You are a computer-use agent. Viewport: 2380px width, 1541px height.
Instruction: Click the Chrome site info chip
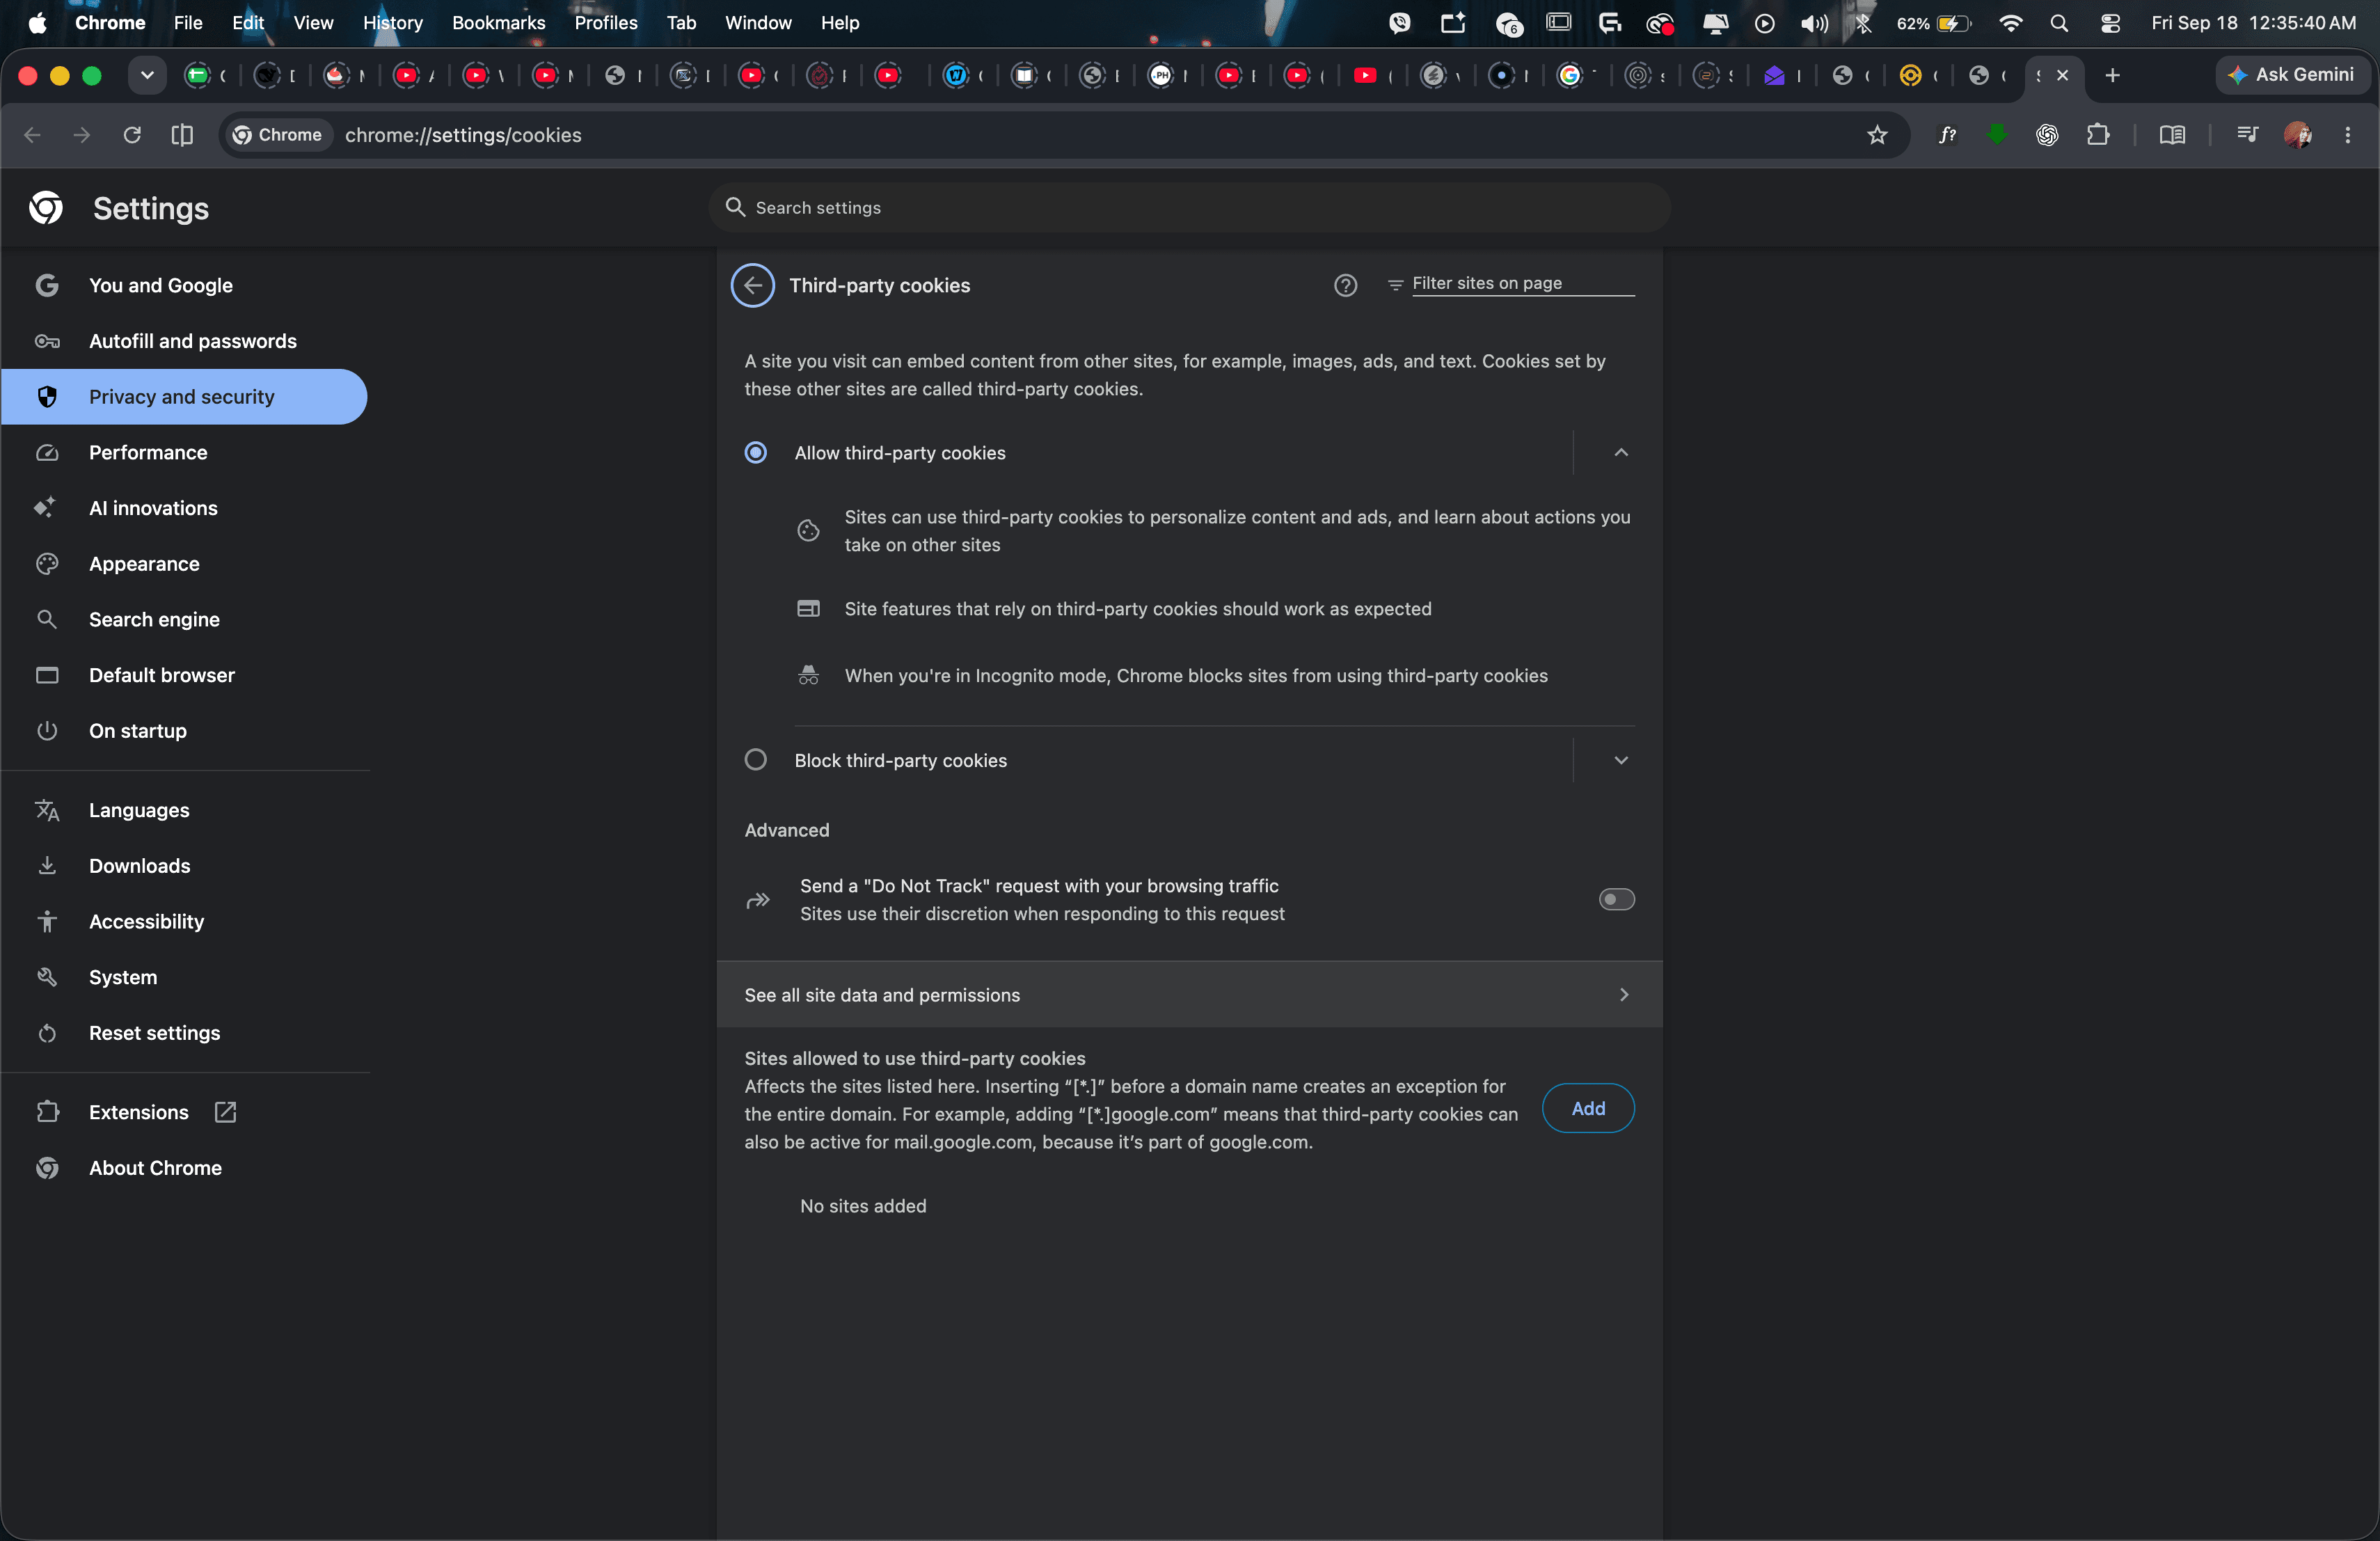(x=278, y=135)
